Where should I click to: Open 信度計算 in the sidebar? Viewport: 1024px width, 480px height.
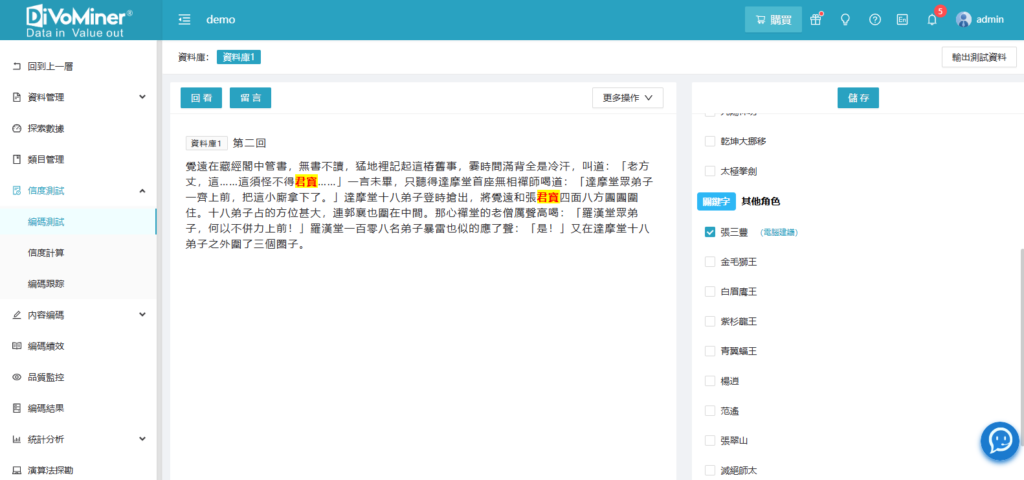(x=47, y=253)
